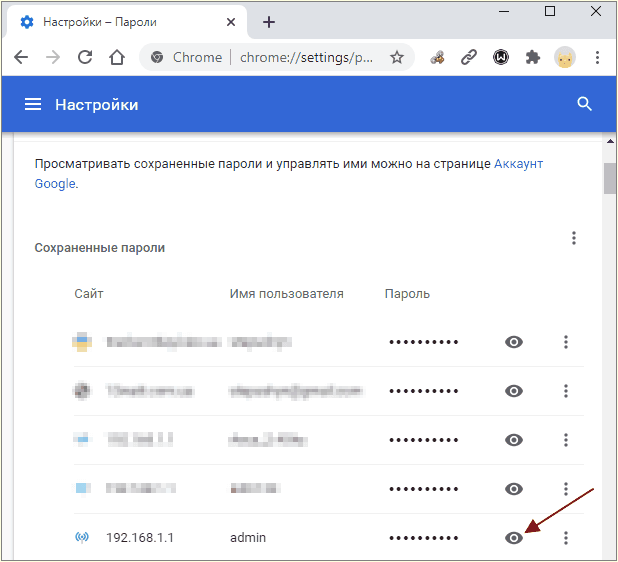Open the circular W extension icon
This screenshot has width=618, height=562.
pyautogui.click(x=501, y=58)
